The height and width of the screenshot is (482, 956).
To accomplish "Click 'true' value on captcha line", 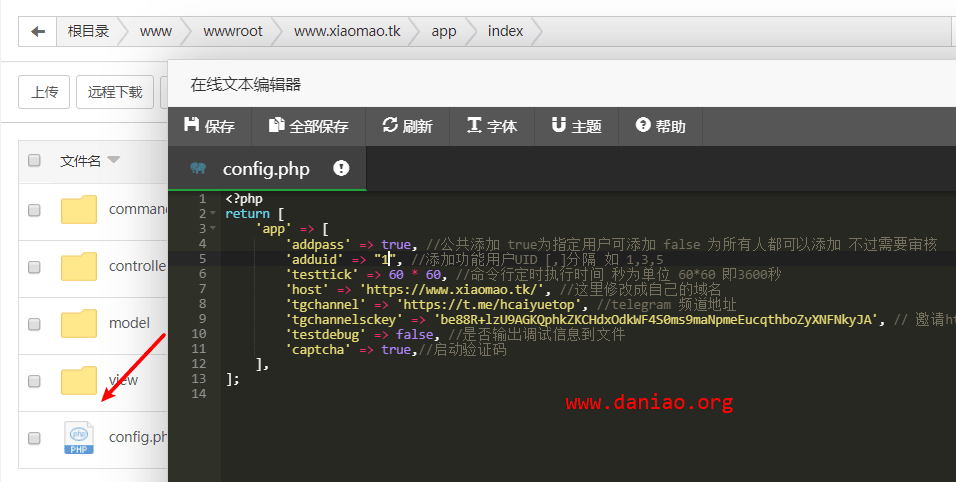I will [x=396, y=349].
